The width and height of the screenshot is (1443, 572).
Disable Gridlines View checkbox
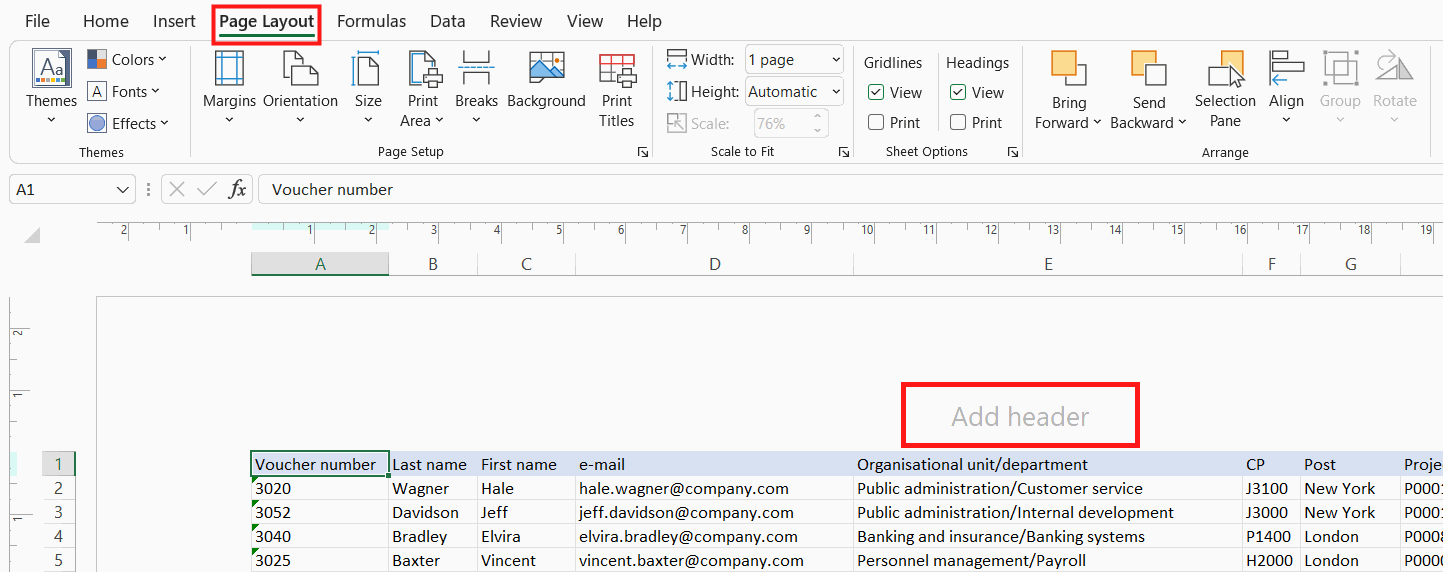876,92
